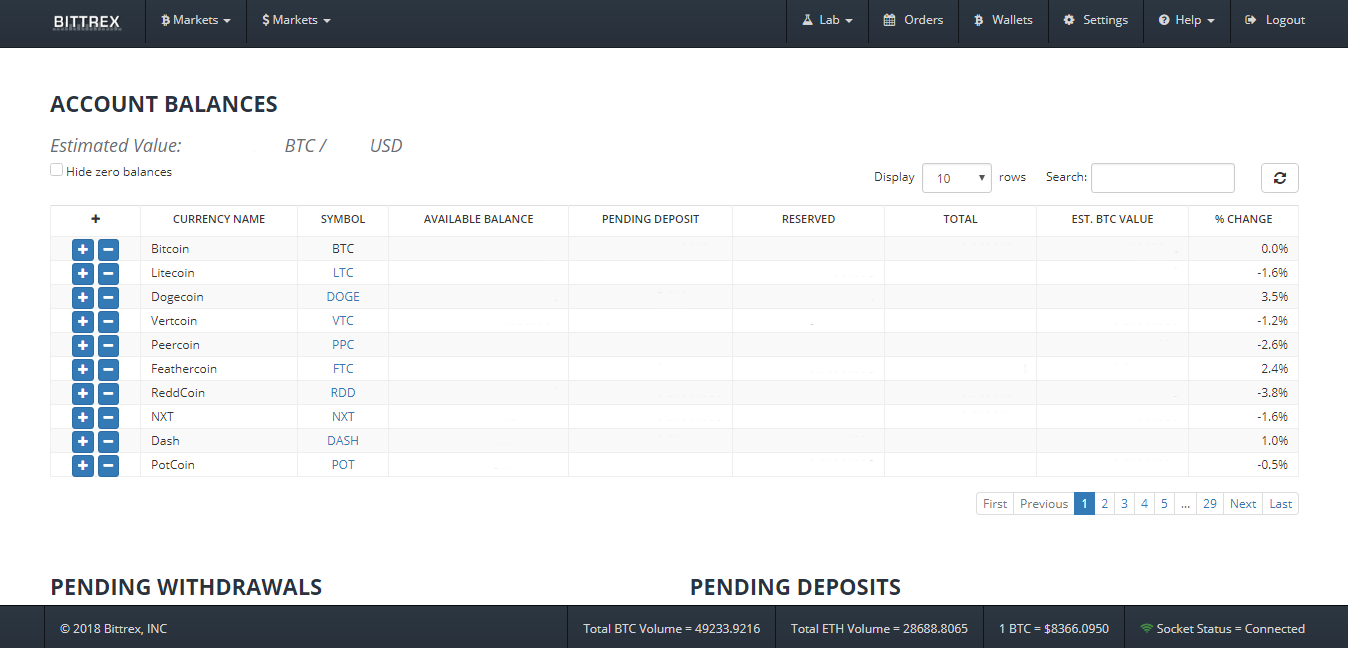Click the deposit plus icon for Feathercoin
Screen dimensions: 1348x648
[x=83, y=369]
